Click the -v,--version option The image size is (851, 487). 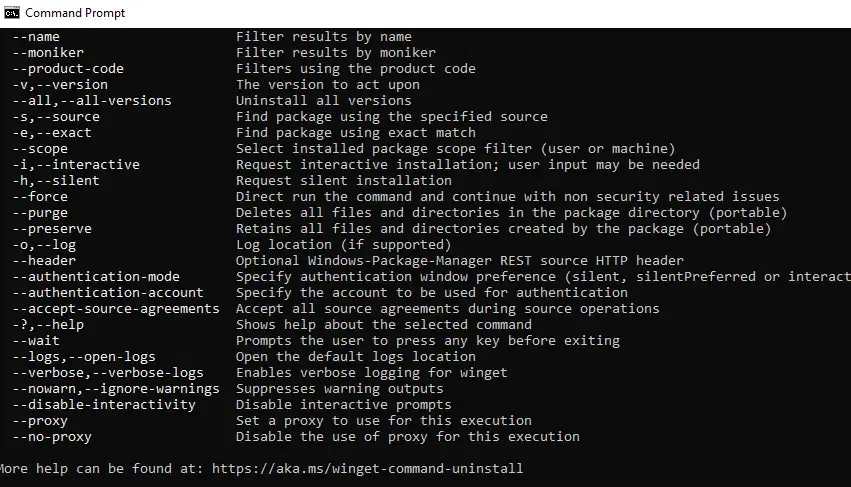(x=60, y=85)
